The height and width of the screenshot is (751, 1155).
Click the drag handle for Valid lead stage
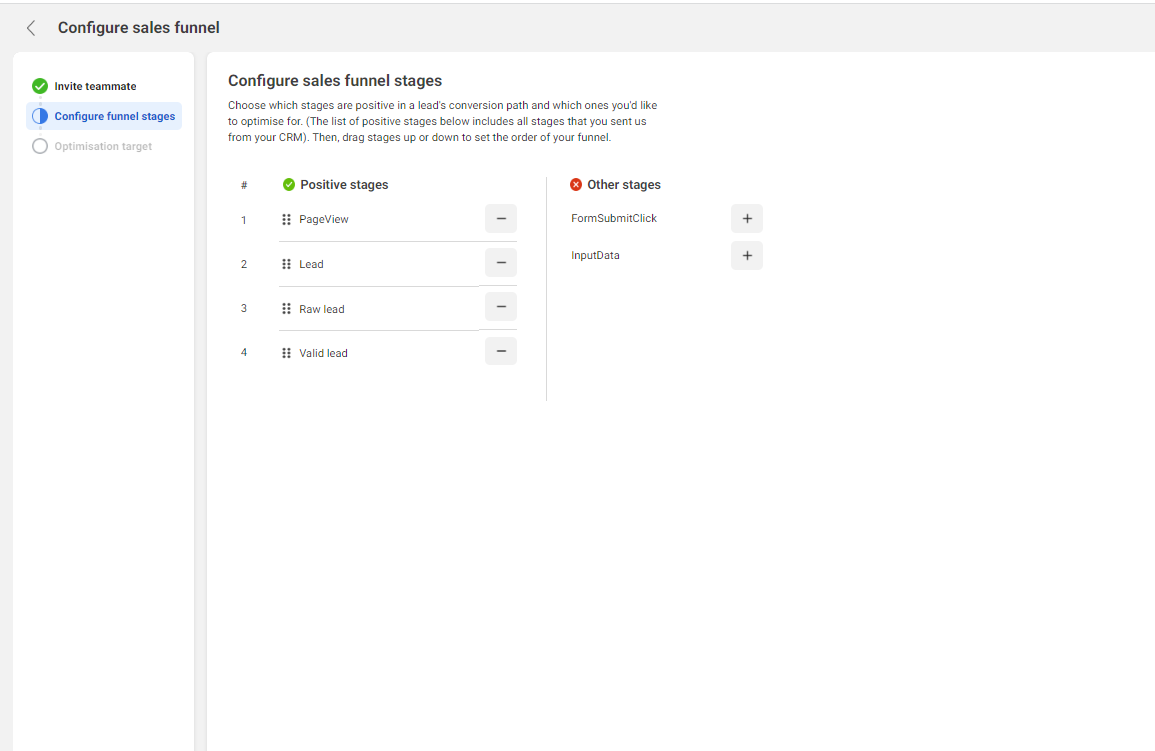tap(287, 353)
